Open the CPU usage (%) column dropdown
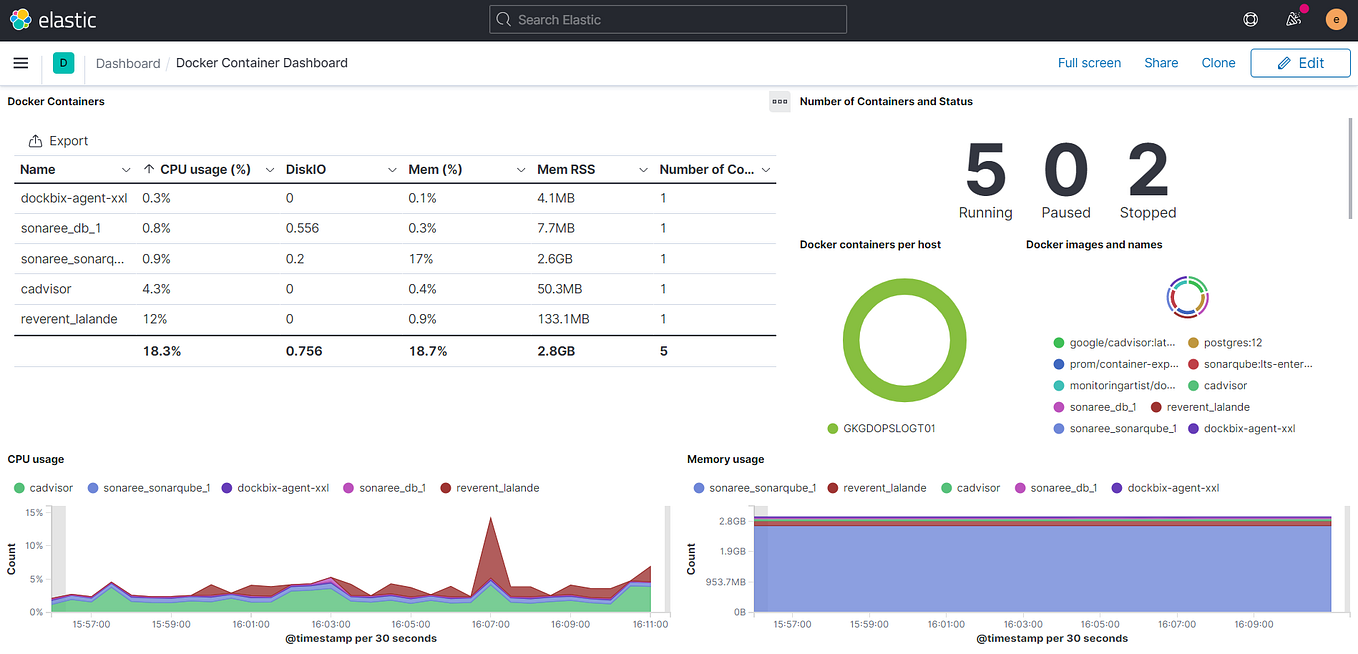This screenshot has width=1358, height=654. (269, 169)
